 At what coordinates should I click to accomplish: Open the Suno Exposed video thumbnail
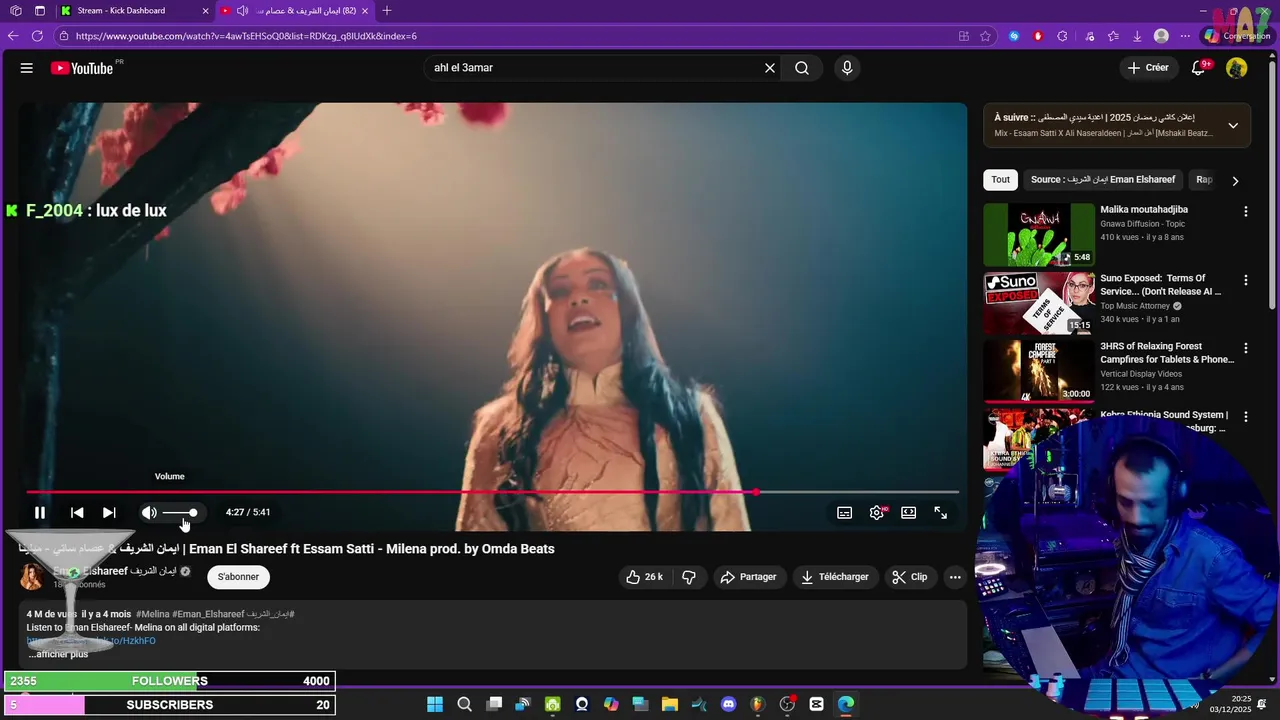point(1039,303)
